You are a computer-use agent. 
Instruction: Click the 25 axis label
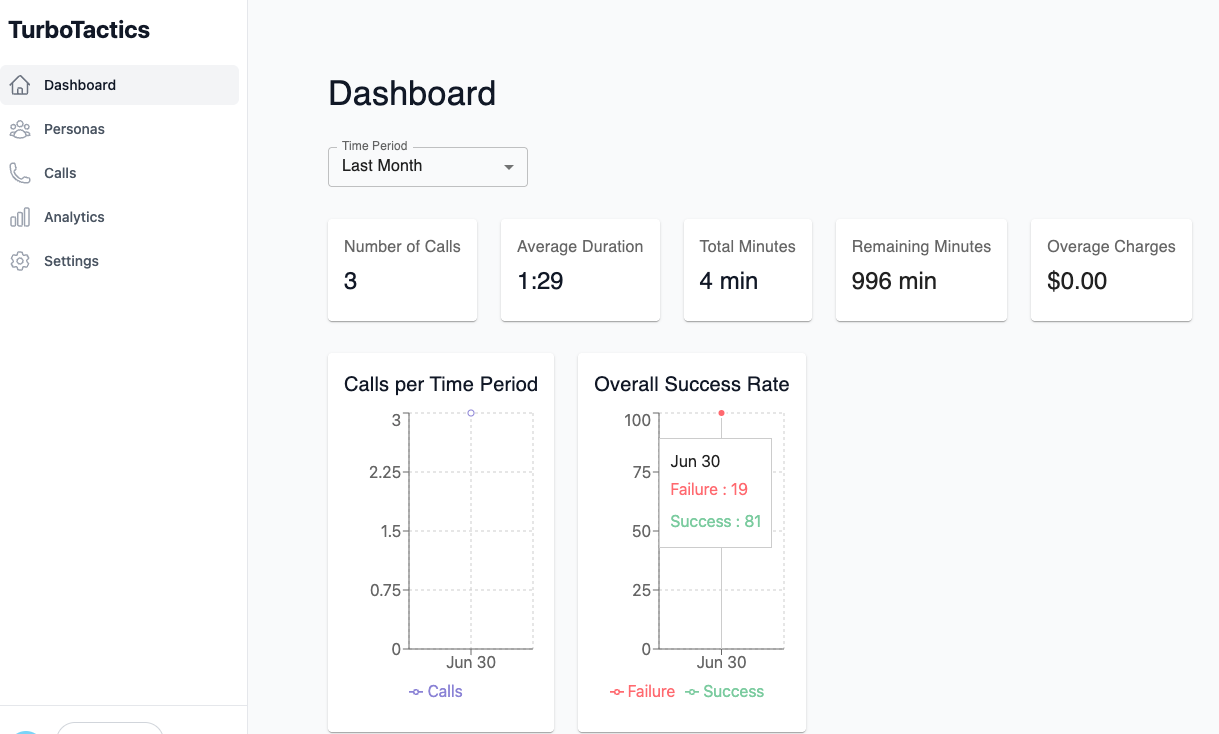(642, 590)
